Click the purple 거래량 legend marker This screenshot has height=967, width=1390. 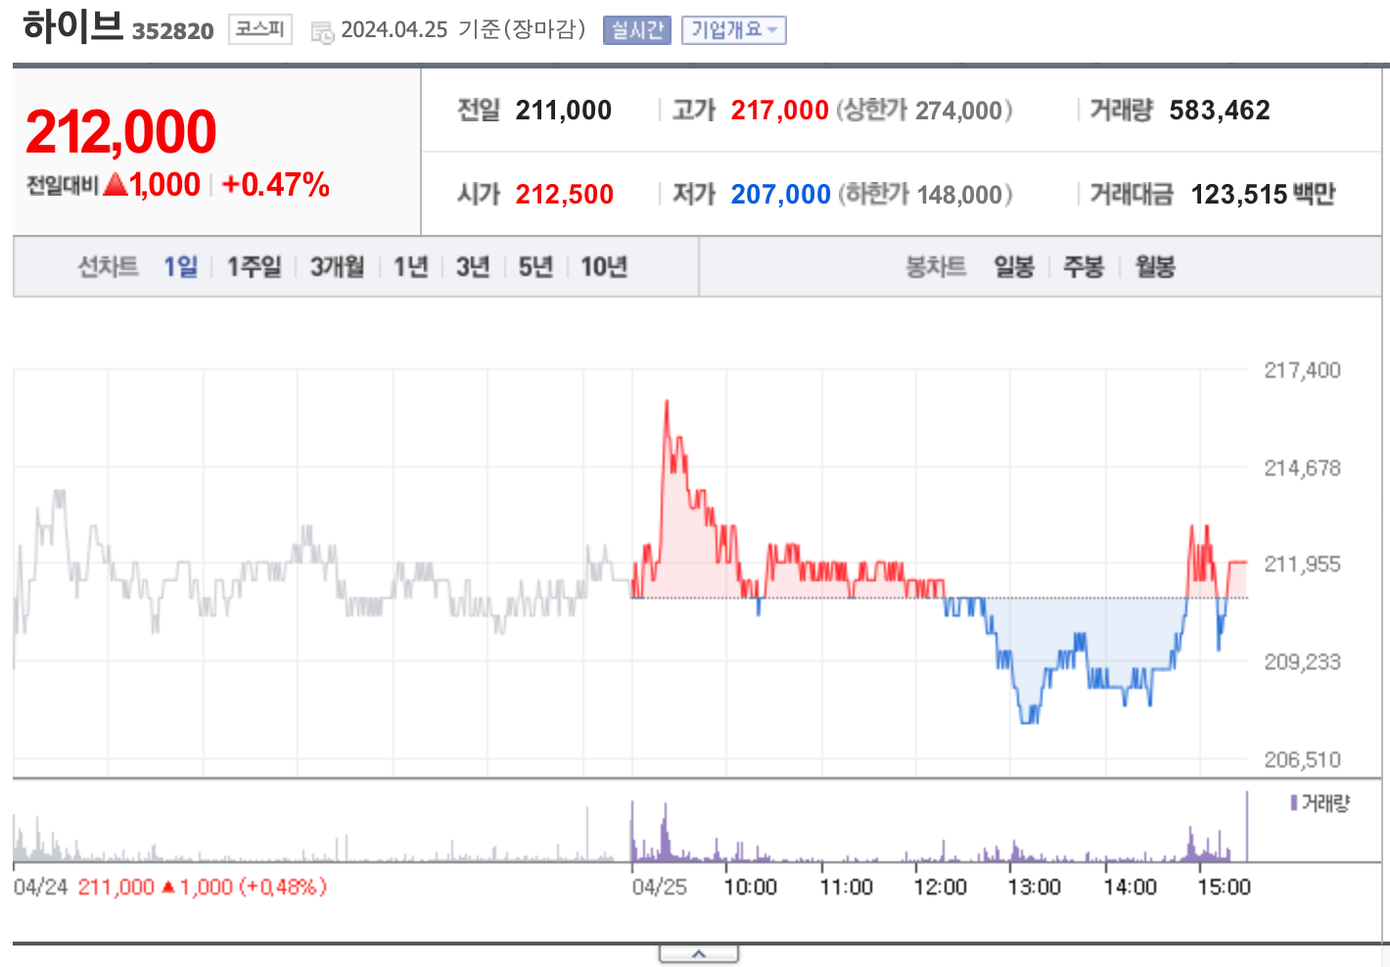[1294, 803]
